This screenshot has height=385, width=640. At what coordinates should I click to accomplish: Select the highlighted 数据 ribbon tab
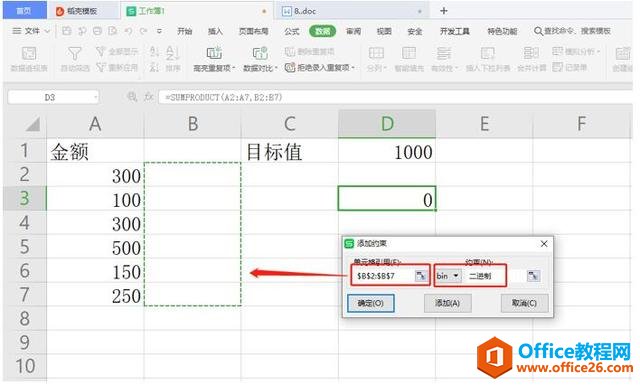coord(322,31)
